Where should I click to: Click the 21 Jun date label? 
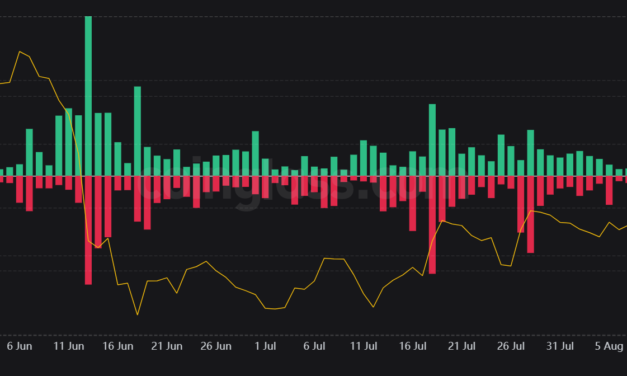click(167, 346)
